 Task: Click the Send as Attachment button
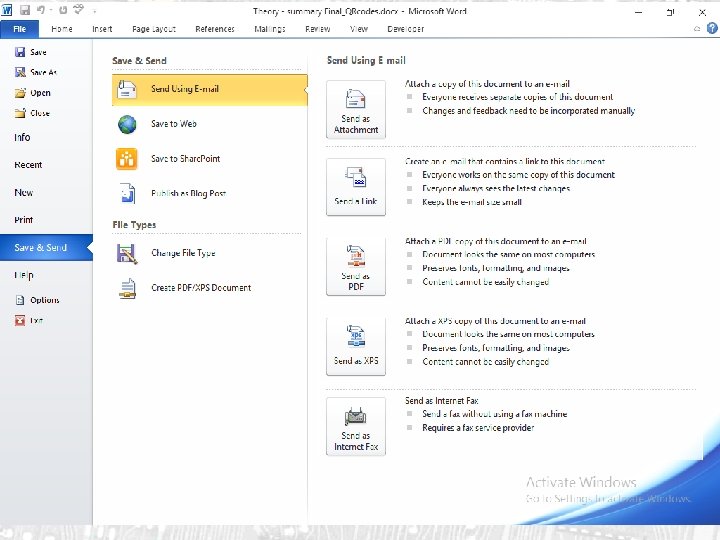tap(356, 109)
